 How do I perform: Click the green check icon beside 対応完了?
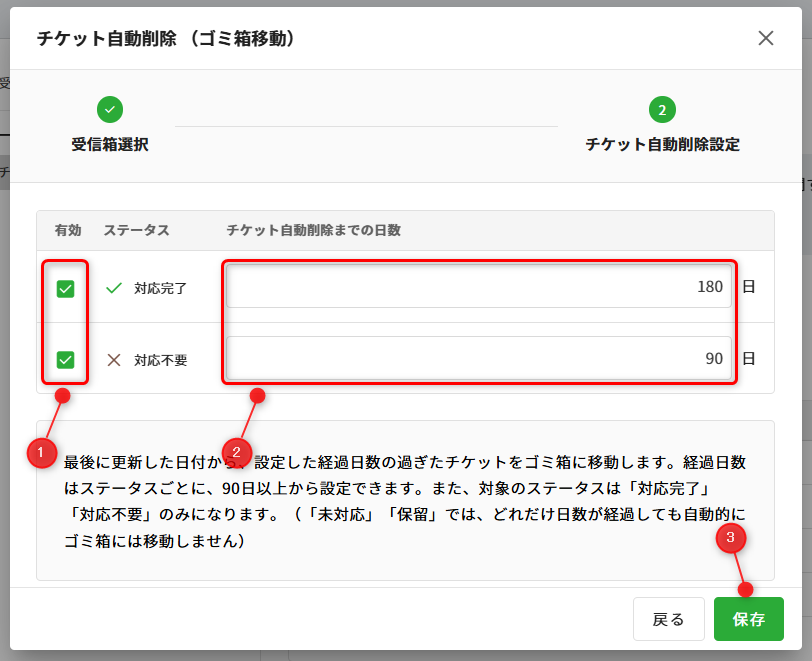(x=114, y=288)
